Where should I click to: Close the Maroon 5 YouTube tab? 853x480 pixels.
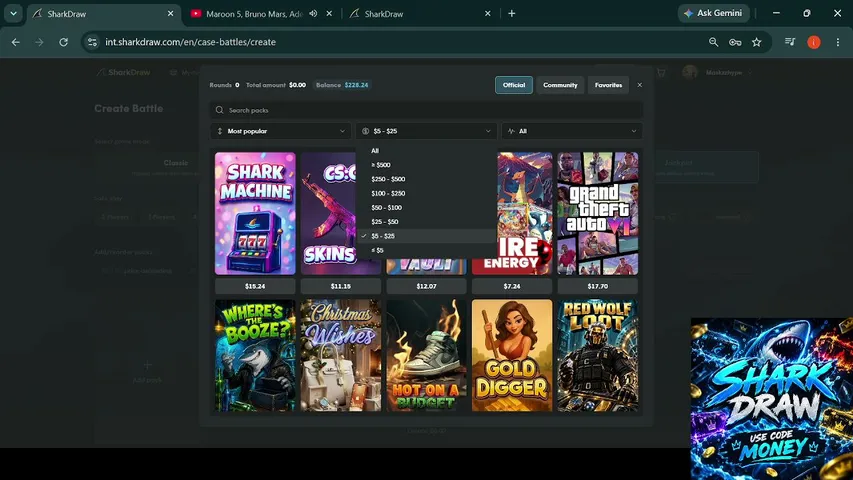coord(329,14)
